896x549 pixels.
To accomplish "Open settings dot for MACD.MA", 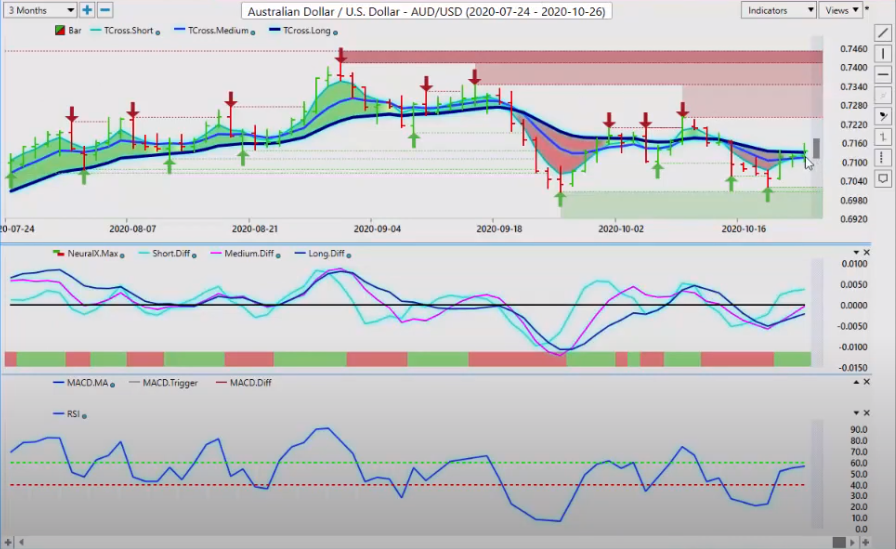I will tap(112, 385).
